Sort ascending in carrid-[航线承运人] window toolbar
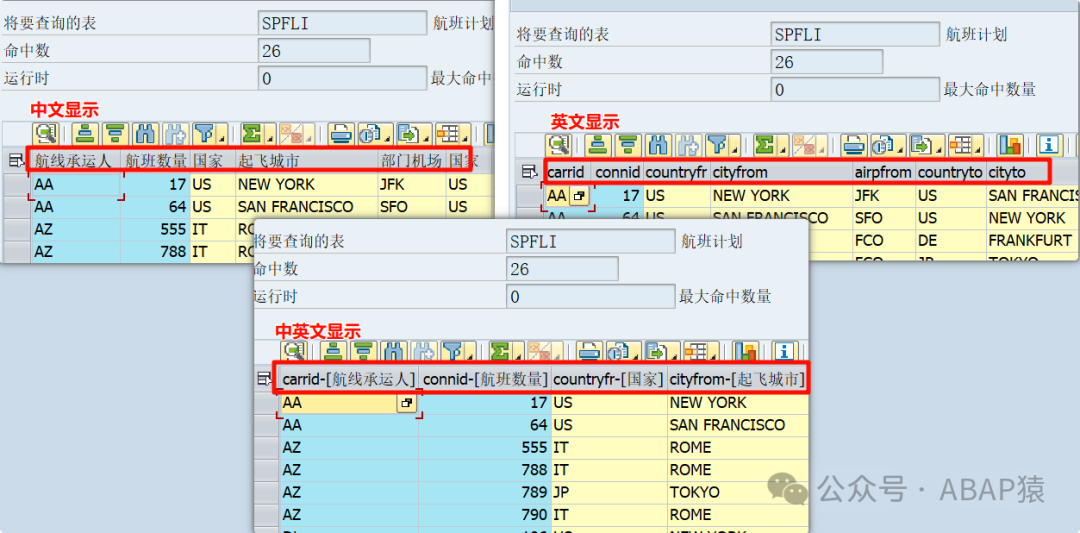 click(x=333, y=352)
